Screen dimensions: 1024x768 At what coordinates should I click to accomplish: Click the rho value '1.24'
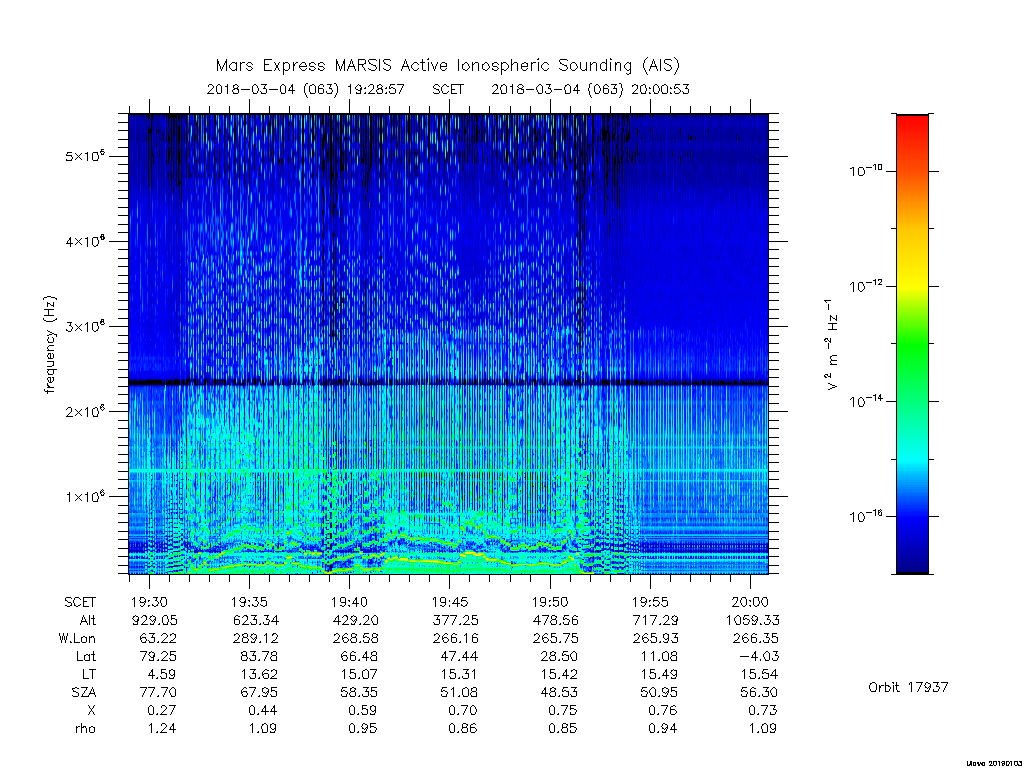[162, 728]
